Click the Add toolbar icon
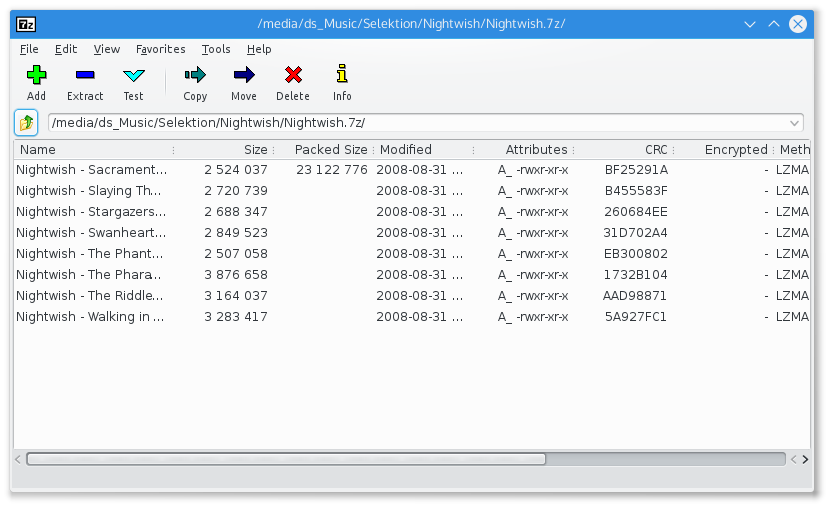The image size is (830, 508). click(x=37, y=75)
